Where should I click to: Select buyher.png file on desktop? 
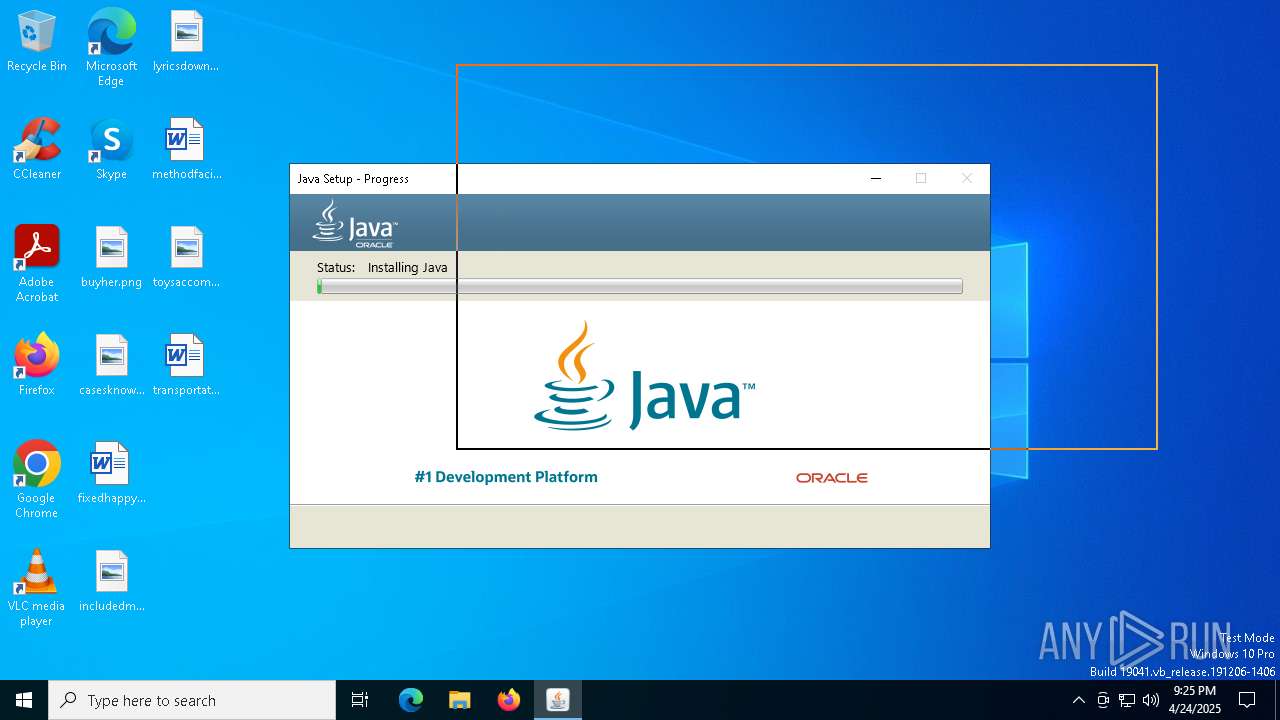[x=111, y=258]
